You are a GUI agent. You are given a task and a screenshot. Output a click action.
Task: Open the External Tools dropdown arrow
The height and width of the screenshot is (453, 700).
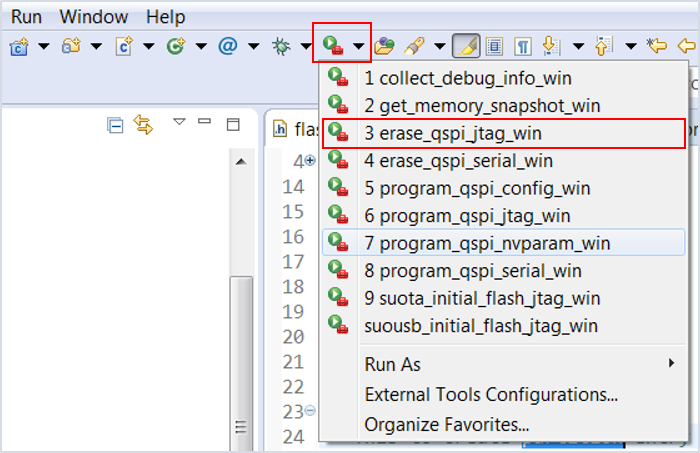tap(357, 46)
